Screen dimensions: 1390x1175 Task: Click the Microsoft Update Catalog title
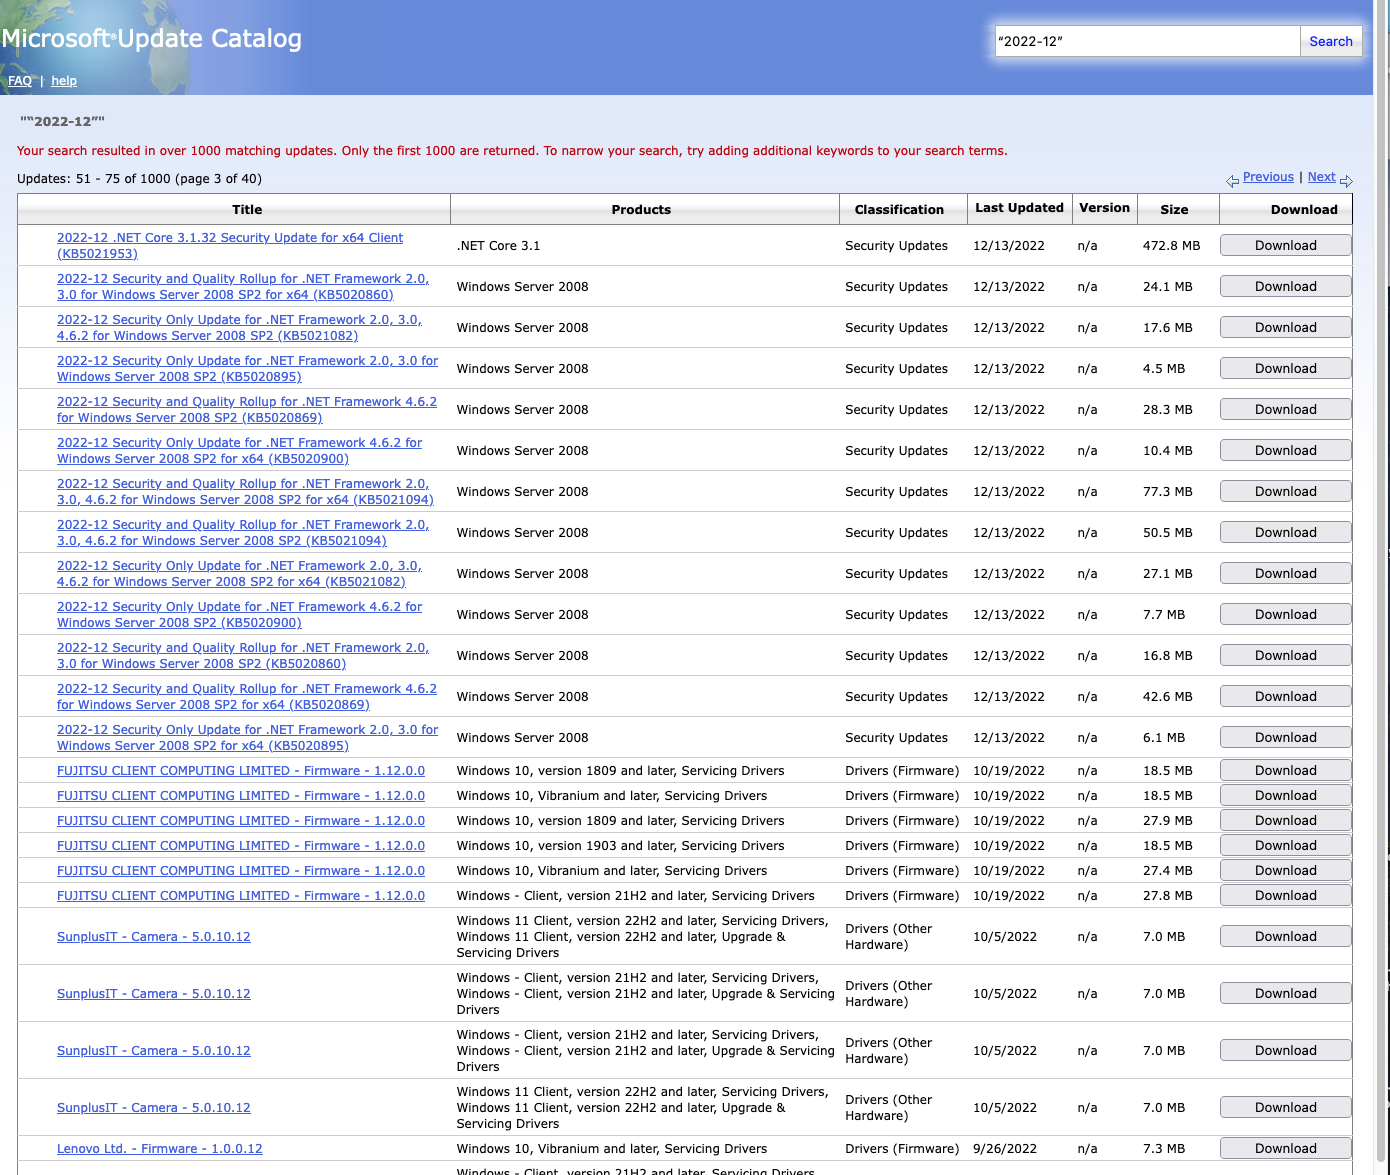(x=152, y=39)
